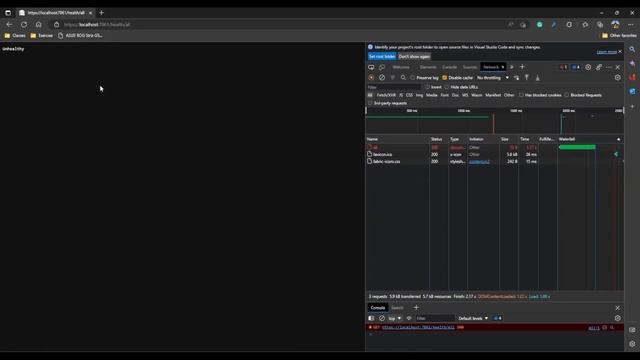Open Edge sidebar settings gear at bottom
Image resolution: width=640 pixels, height=360 pixels.
632,344
